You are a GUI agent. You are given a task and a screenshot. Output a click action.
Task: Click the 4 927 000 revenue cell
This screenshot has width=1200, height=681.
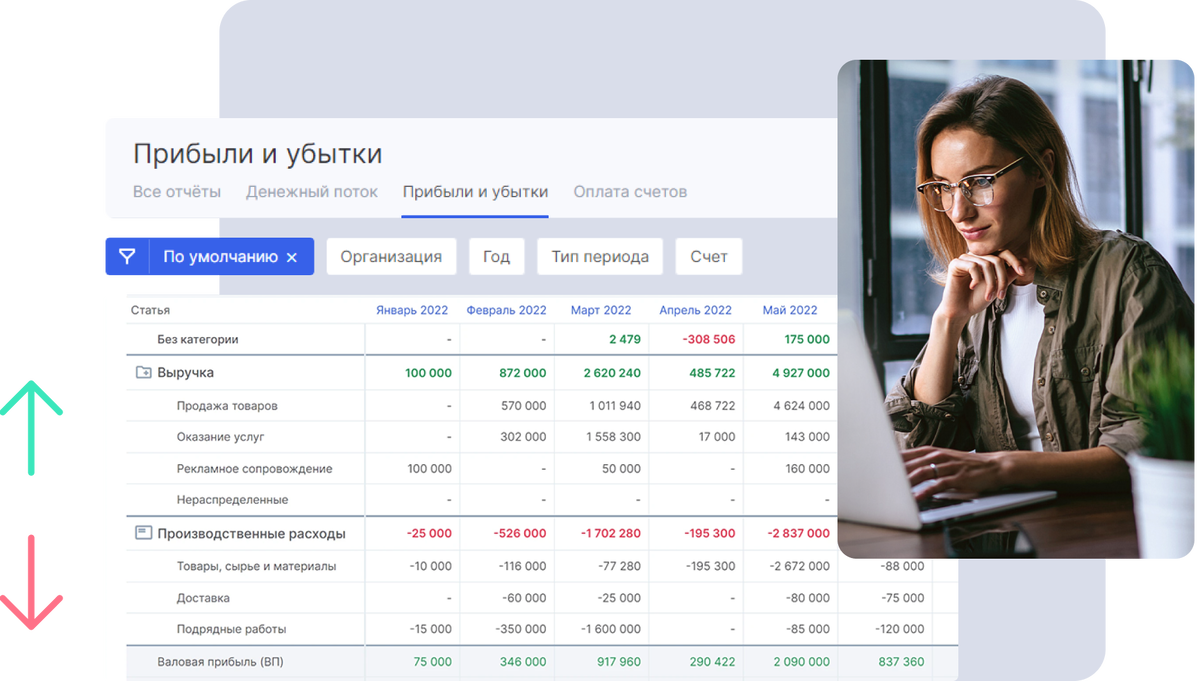coord(801,372)
